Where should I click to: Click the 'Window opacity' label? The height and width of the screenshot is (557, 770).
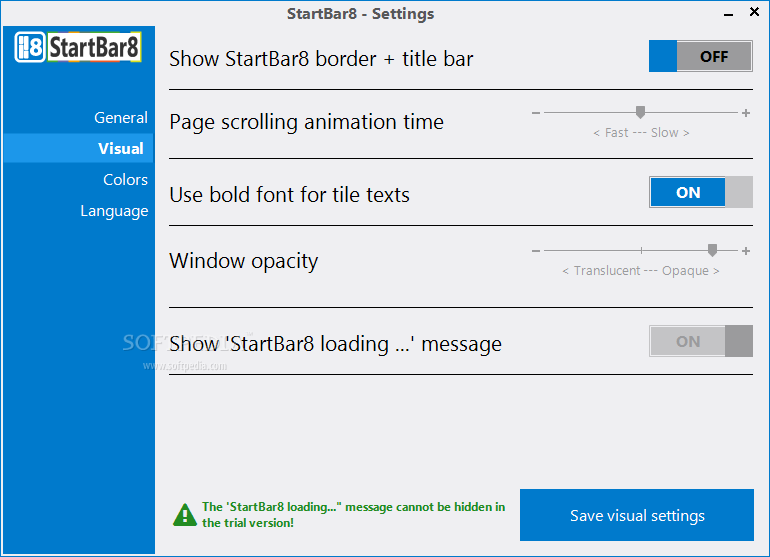(x=244, y=261)
